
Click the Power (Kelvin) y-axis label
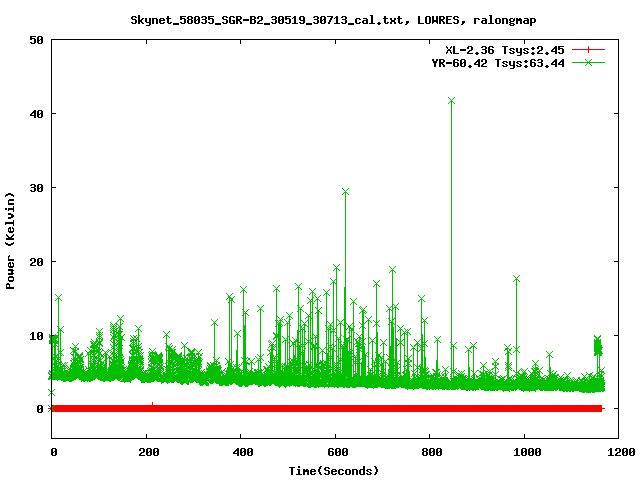[x=10, y=241]
